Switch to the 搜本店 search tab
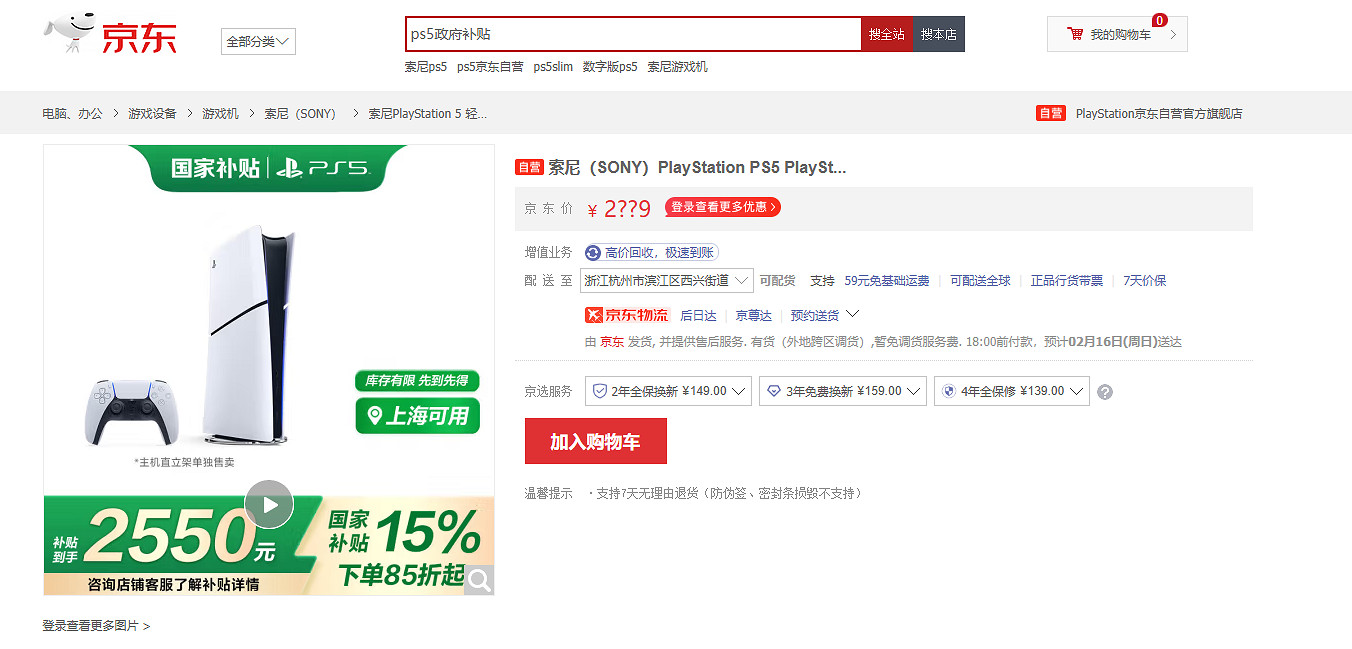1352x649 pixels. pyautogui.click(x=938, y=33)
